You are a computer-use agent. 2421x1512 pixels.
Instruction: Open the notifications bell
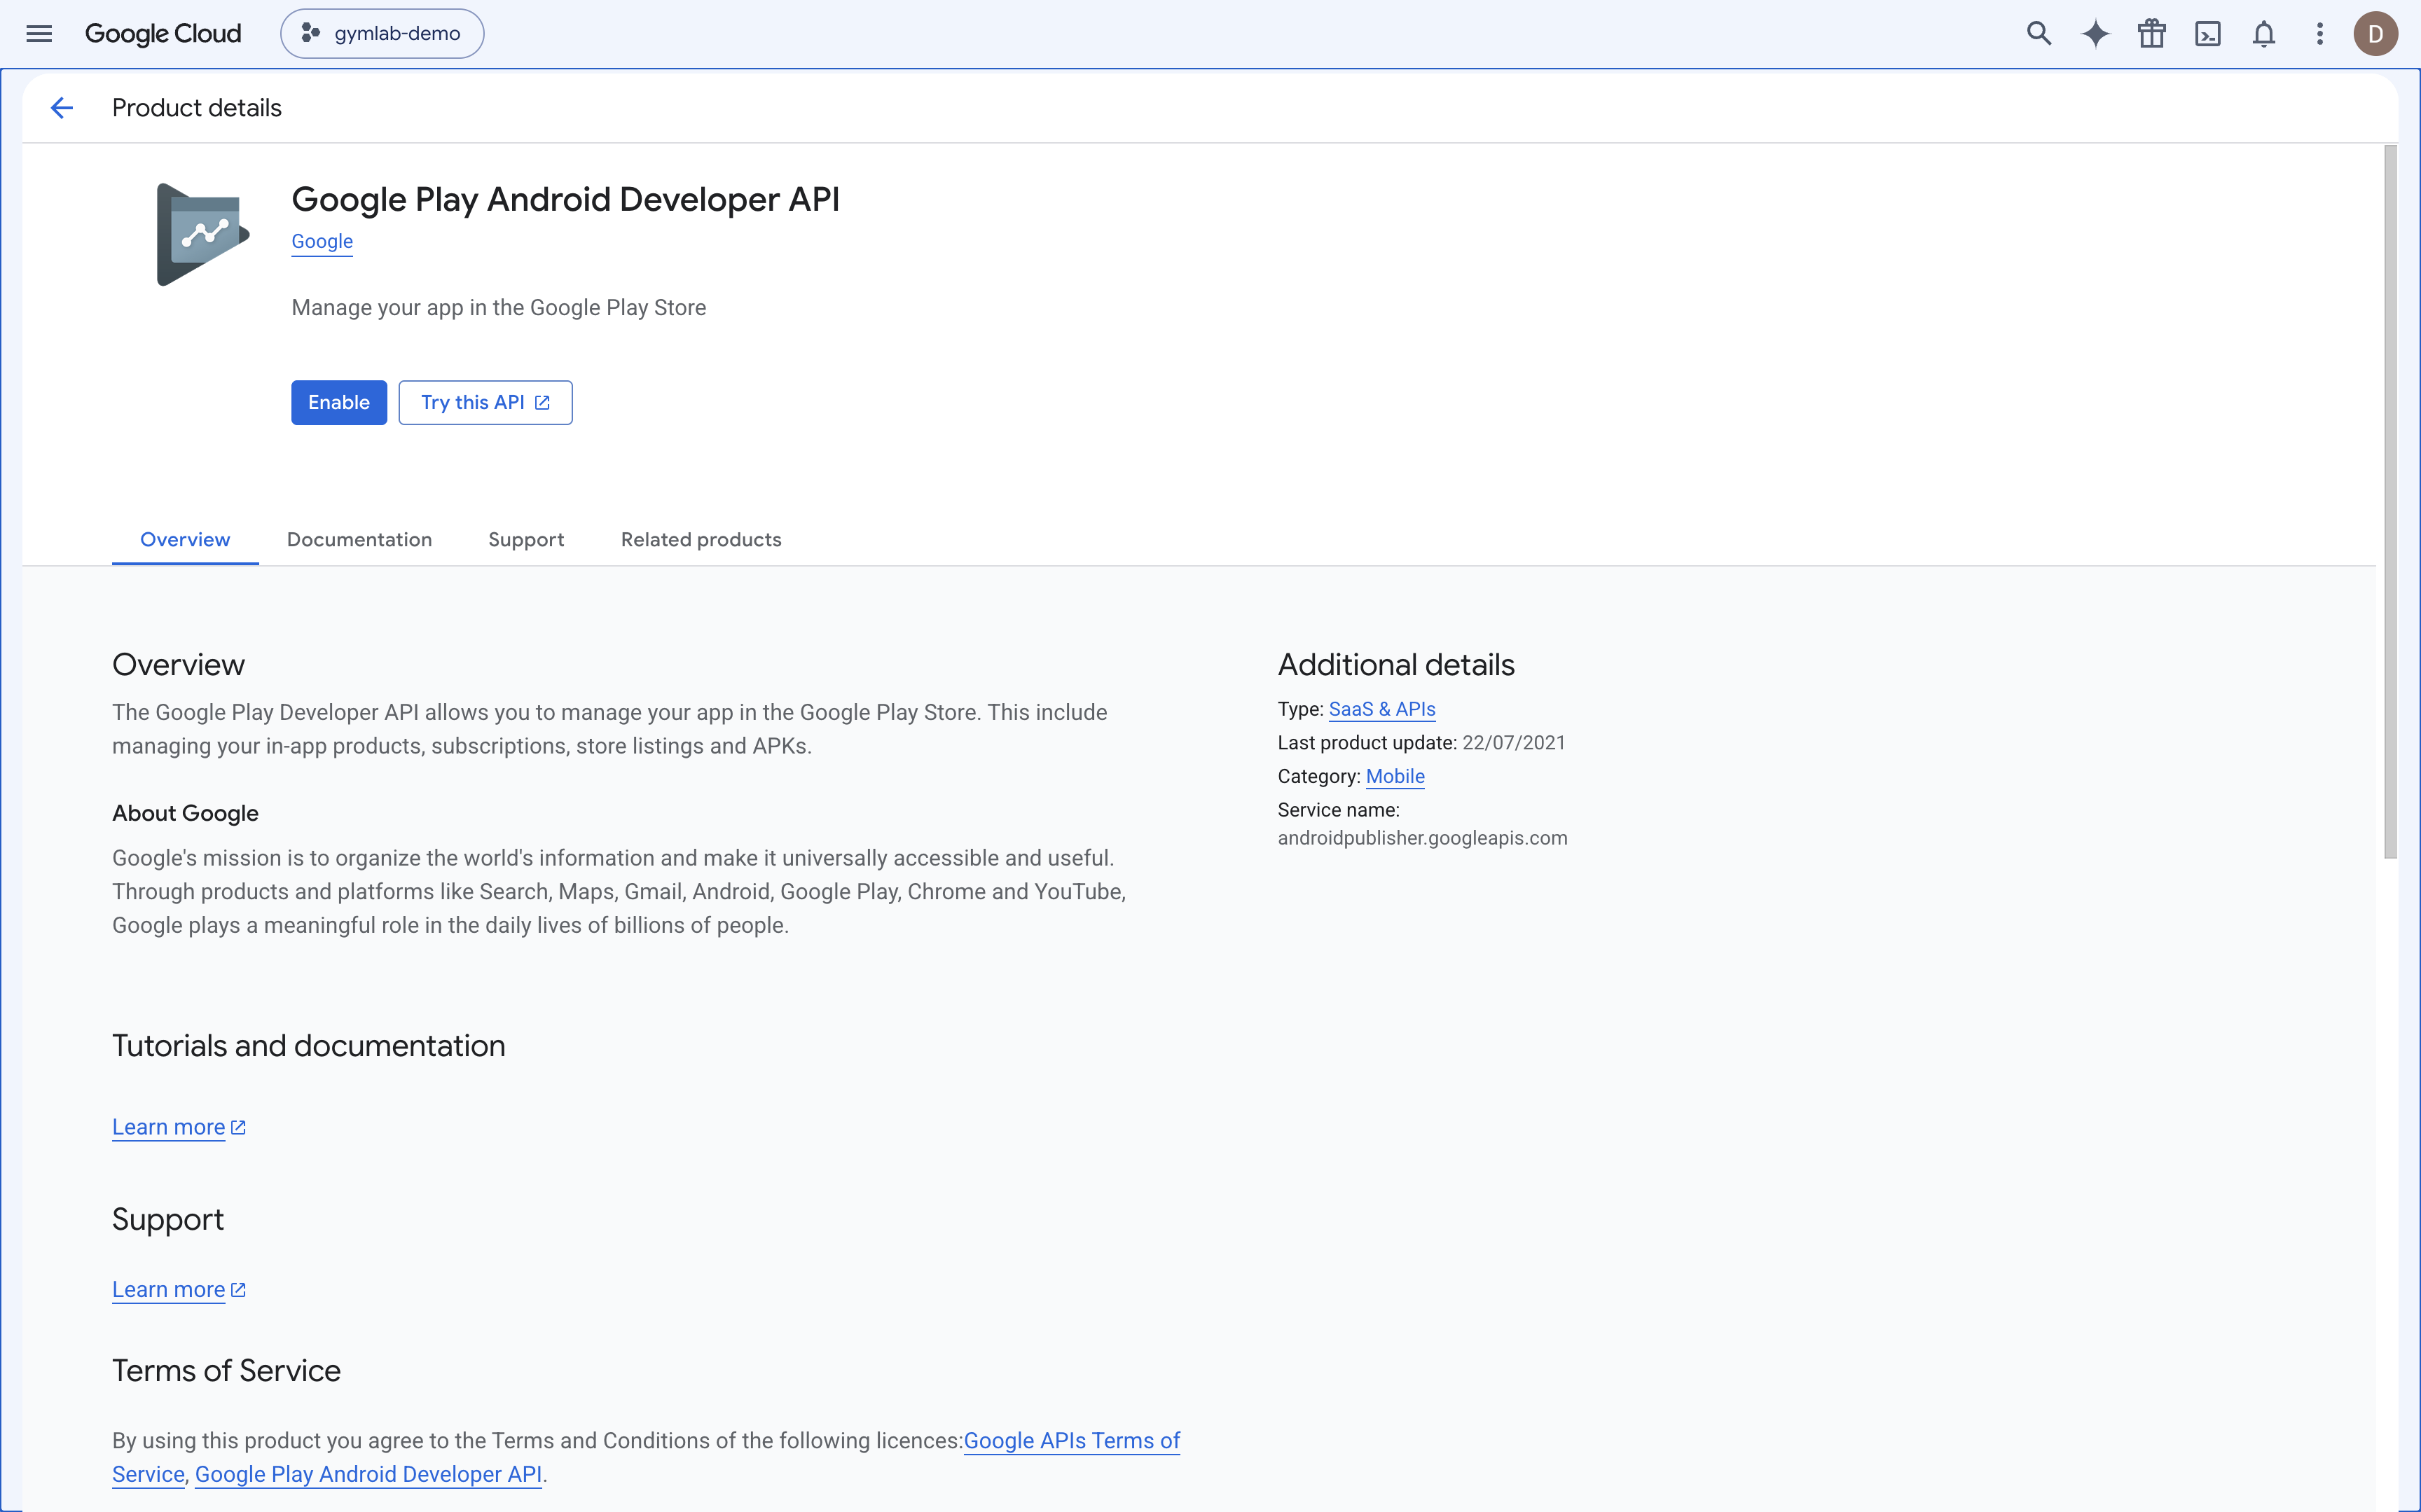click(x=2263, y=34)
